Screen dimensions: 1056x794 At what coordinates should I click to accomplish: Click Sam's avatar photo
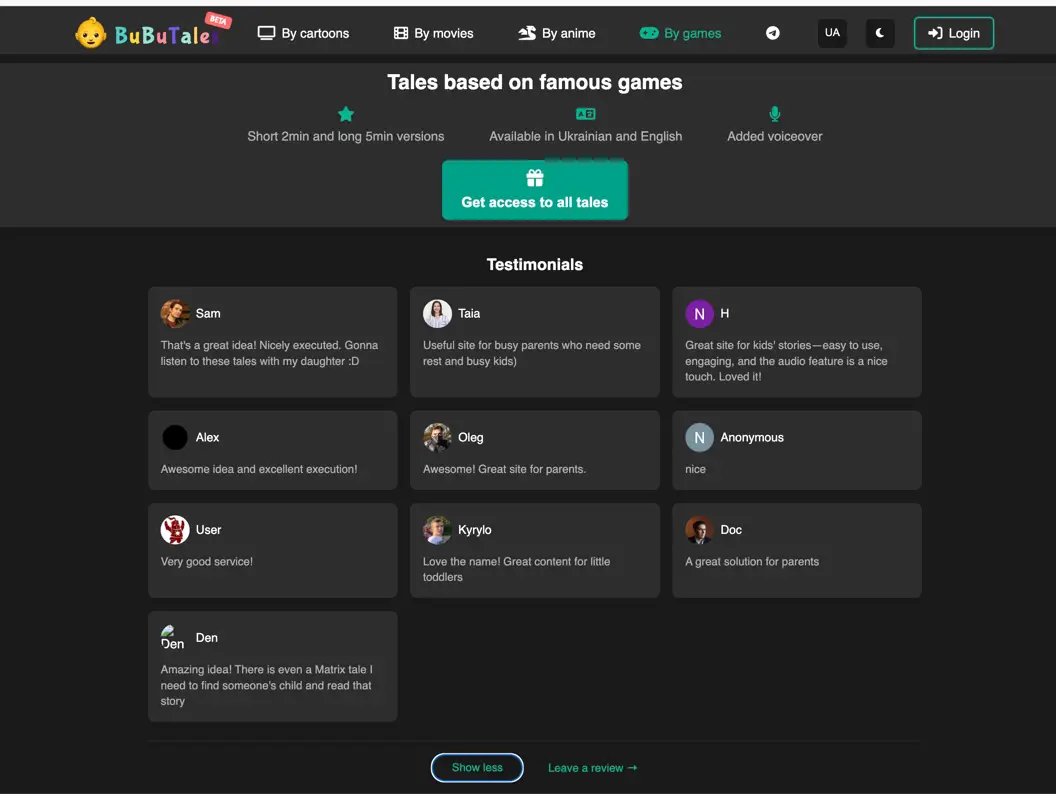tap(175, 314)
